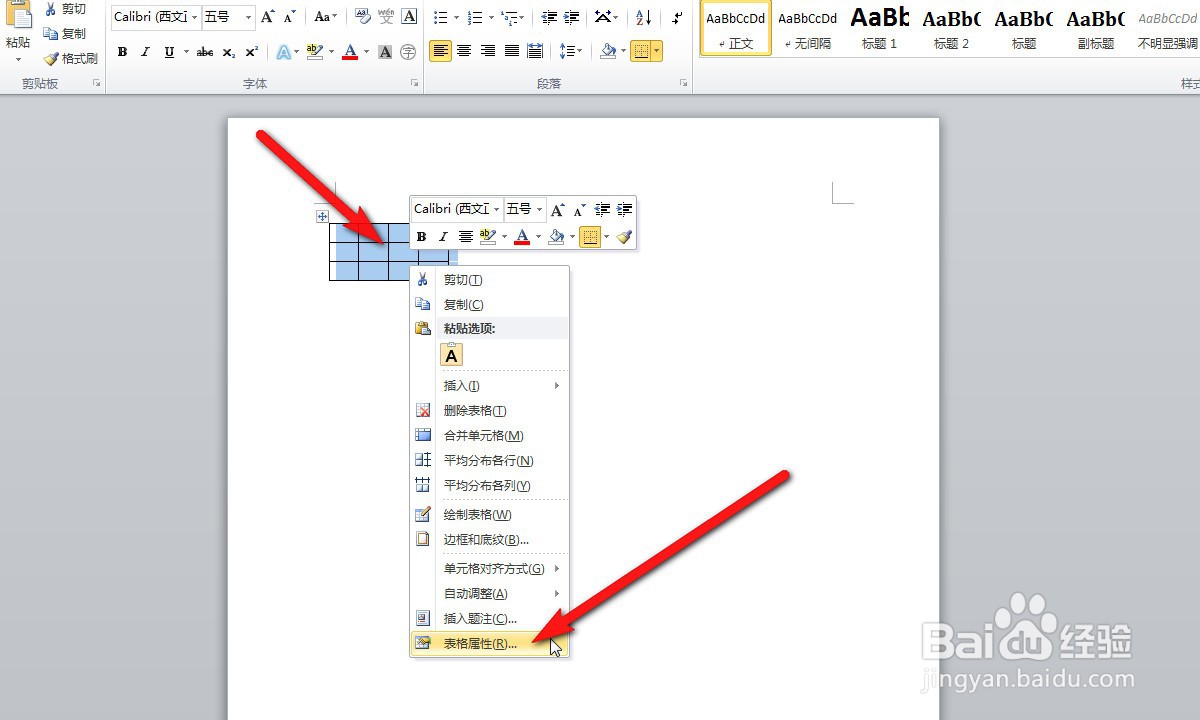This screenshot has width=1200, height=720.
Task: Click ribbon Grow Font button
Action: tap(268, 17)
